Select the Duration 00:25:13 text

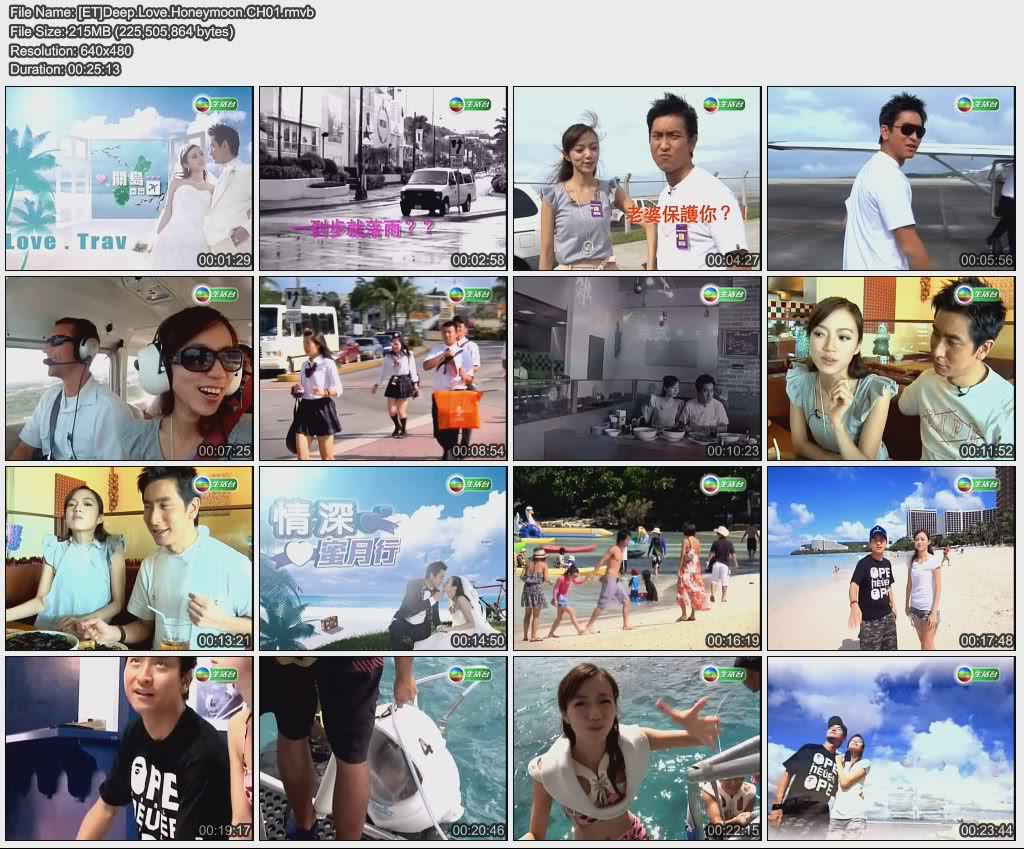(x=65, y=69)
